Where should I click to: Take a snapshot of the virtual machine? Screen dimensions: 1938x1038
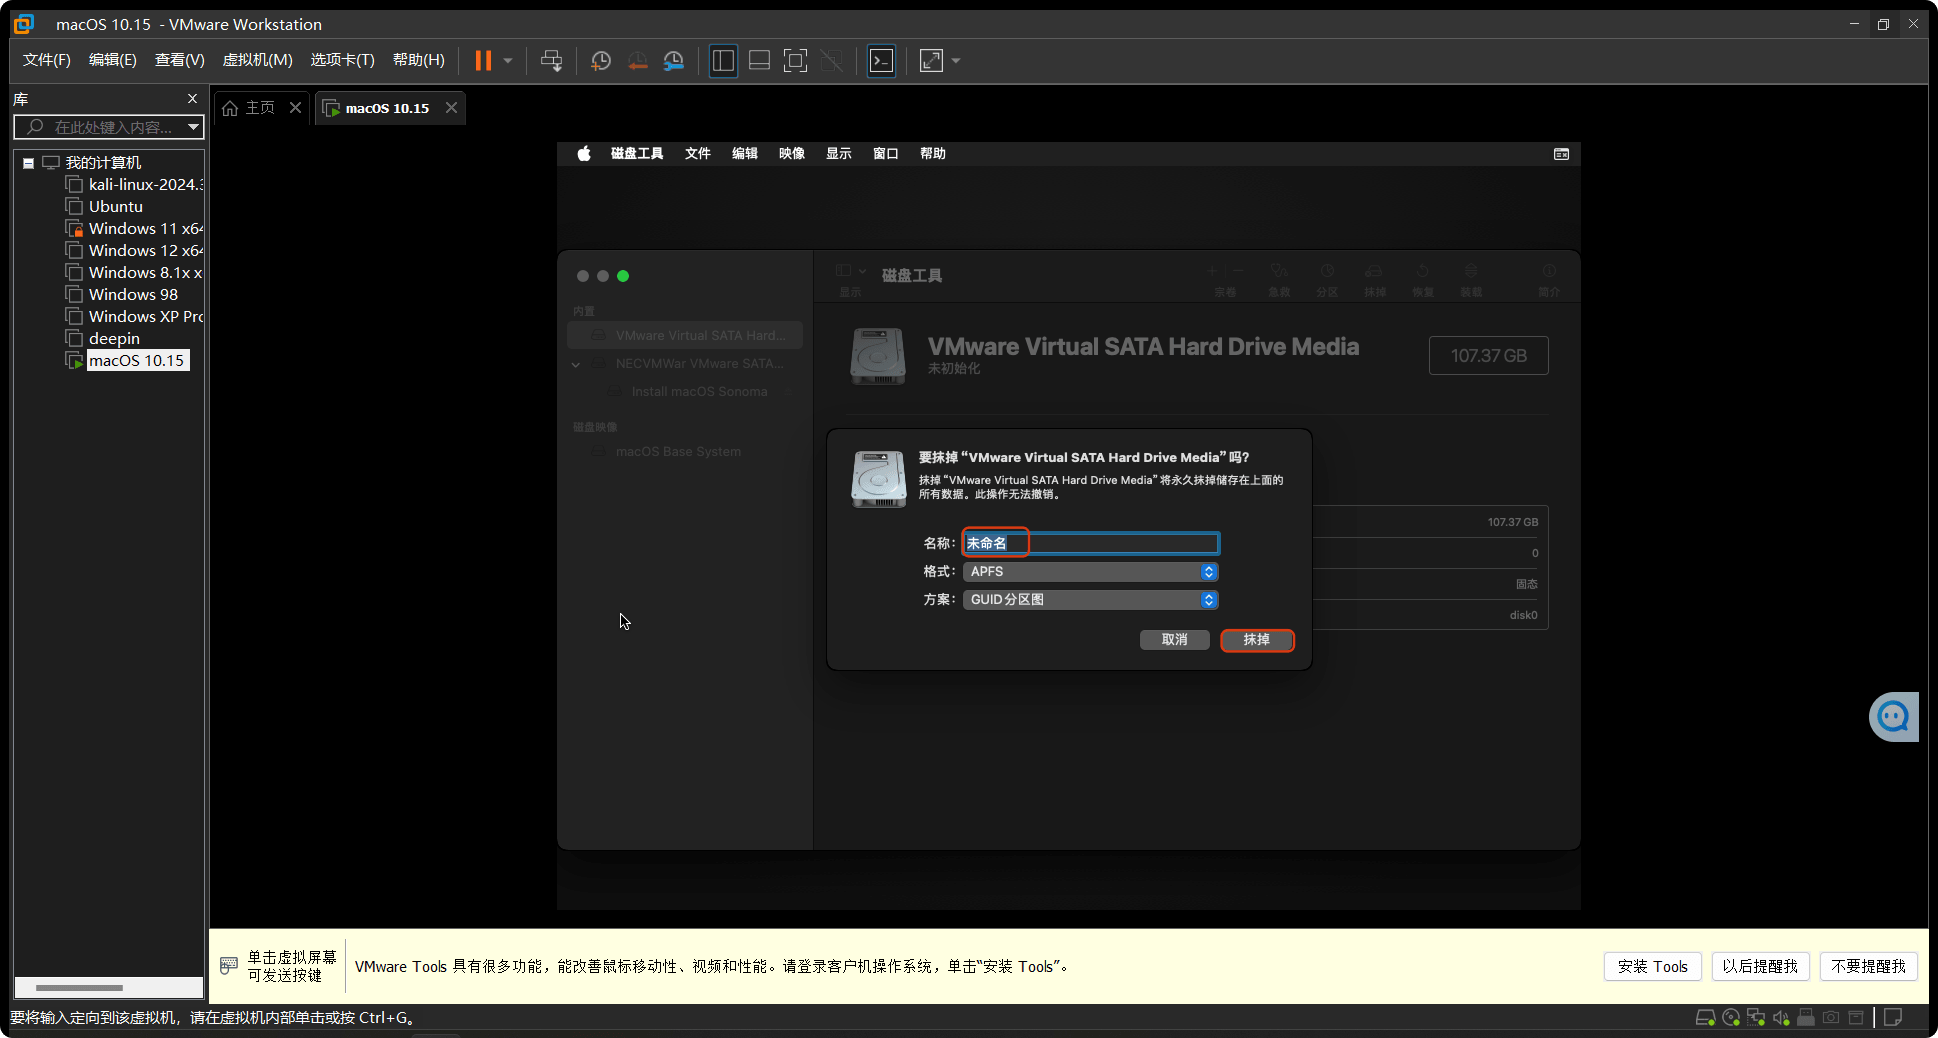[x=601, y=60]
